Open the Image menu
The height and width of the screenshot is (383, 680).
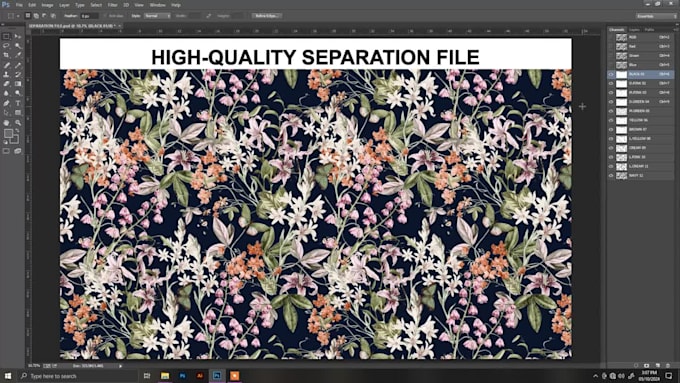[x=47, y=5]
